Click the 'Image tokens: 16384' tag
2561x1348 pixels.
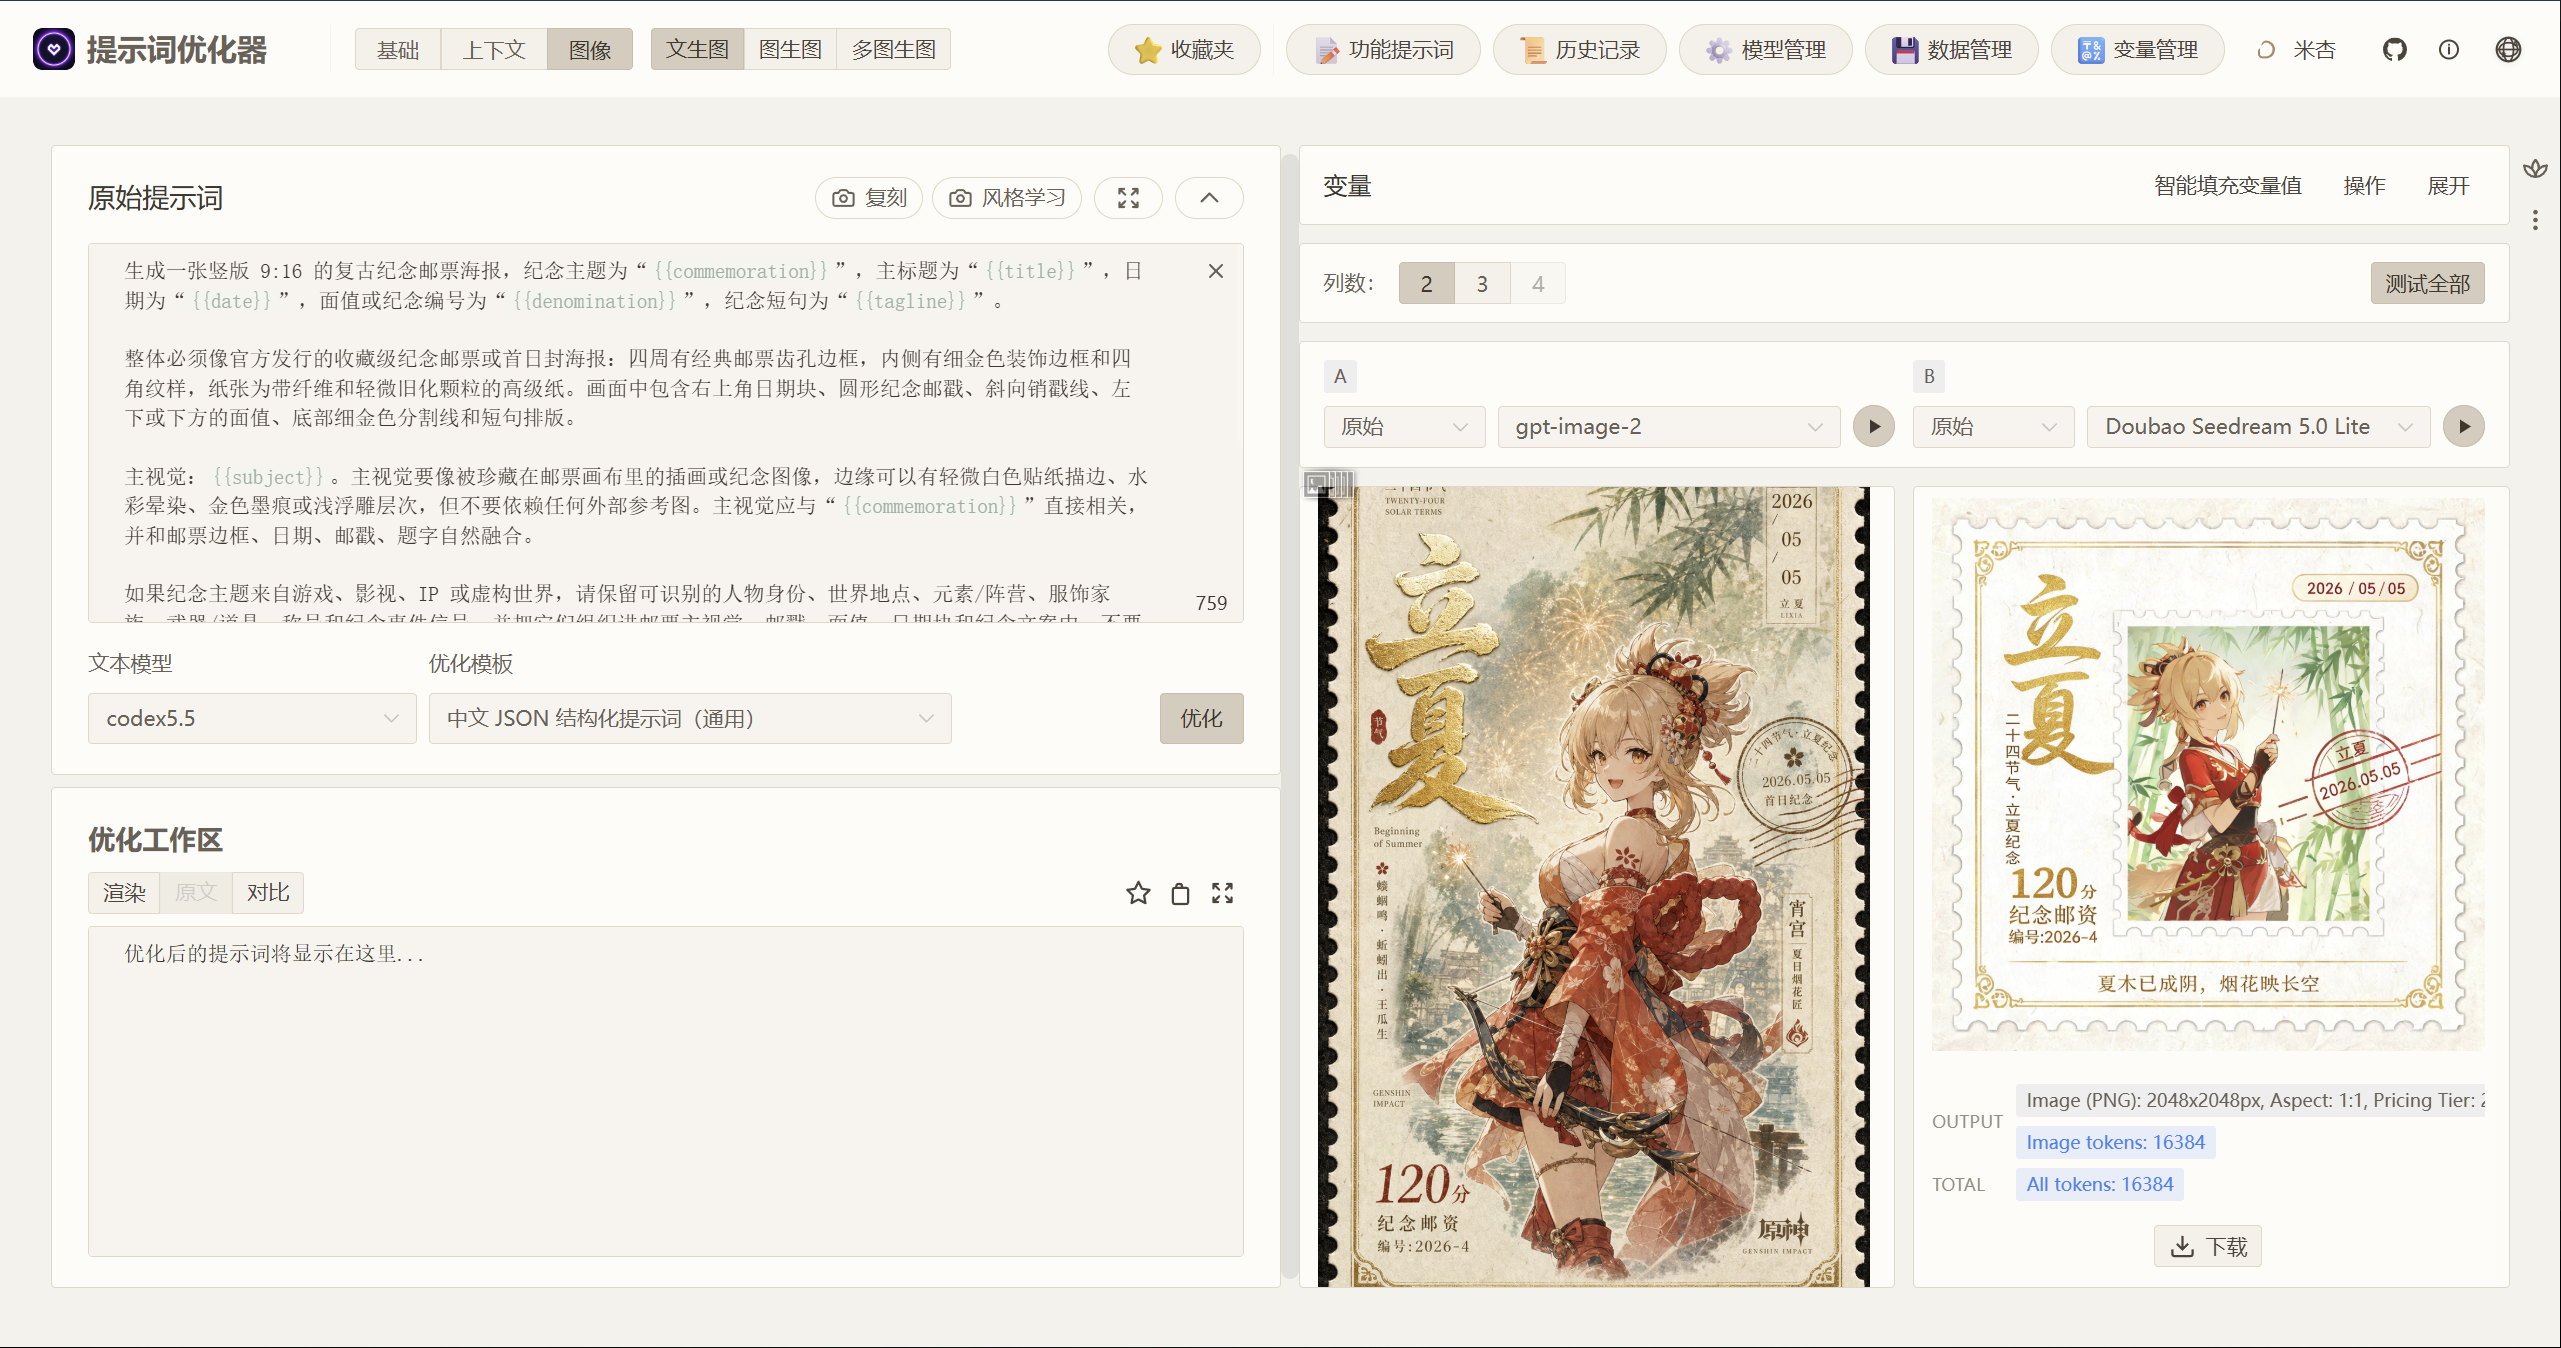tap(2115, 1142)
